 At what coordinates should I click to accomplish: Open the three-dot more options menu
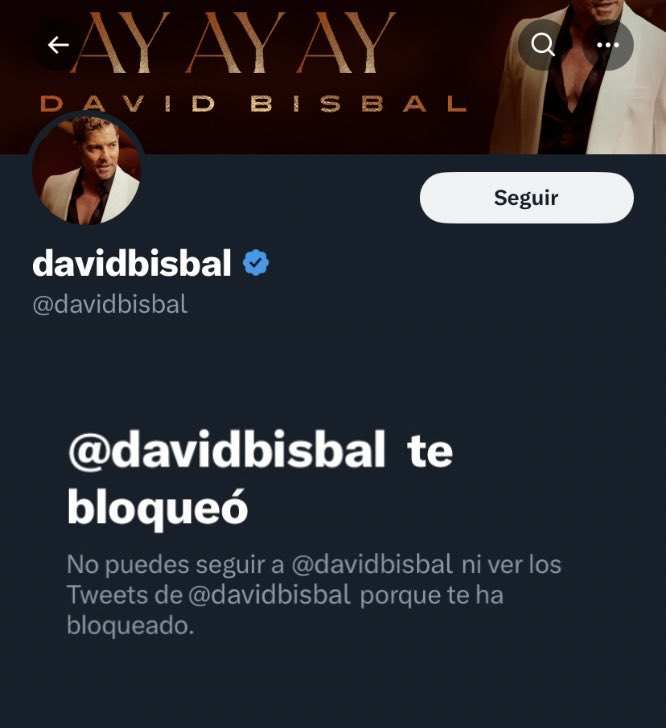(607, 45)
